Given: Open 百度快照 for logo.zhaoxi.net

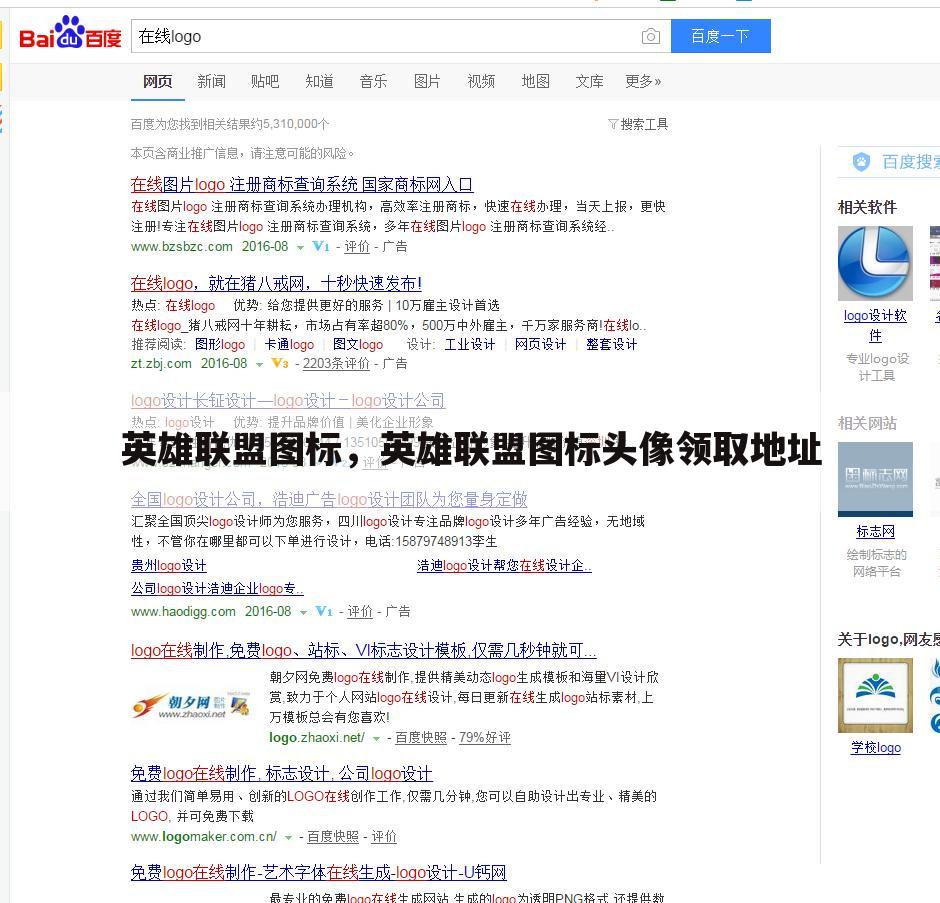Looking at the screenshot, I should [x=421, y=738].
